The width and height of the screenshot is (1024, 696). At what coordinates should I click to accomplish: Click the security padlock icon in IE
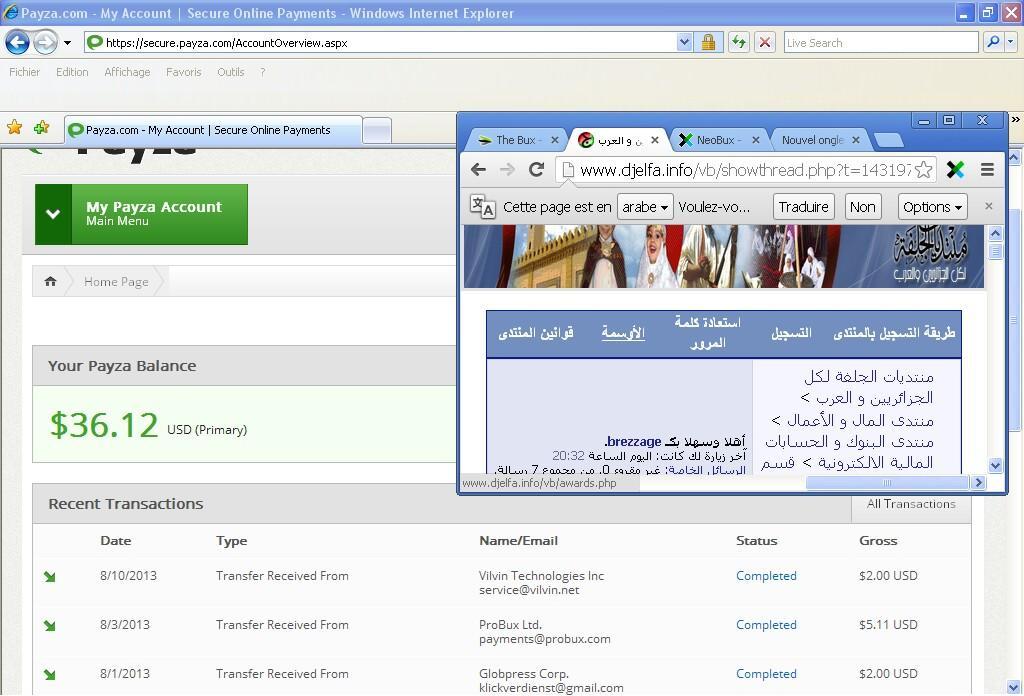click(x=708, y=43)
